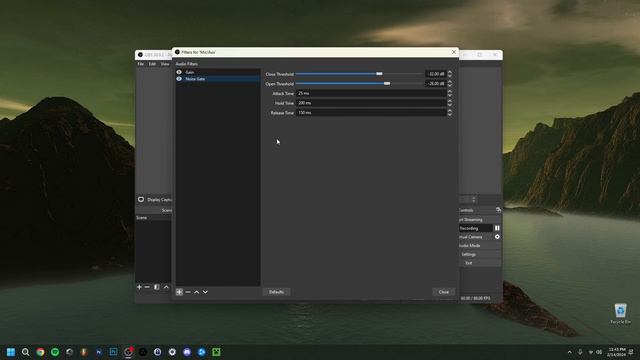Show hidden system tray icons chevron

(569, 352)
